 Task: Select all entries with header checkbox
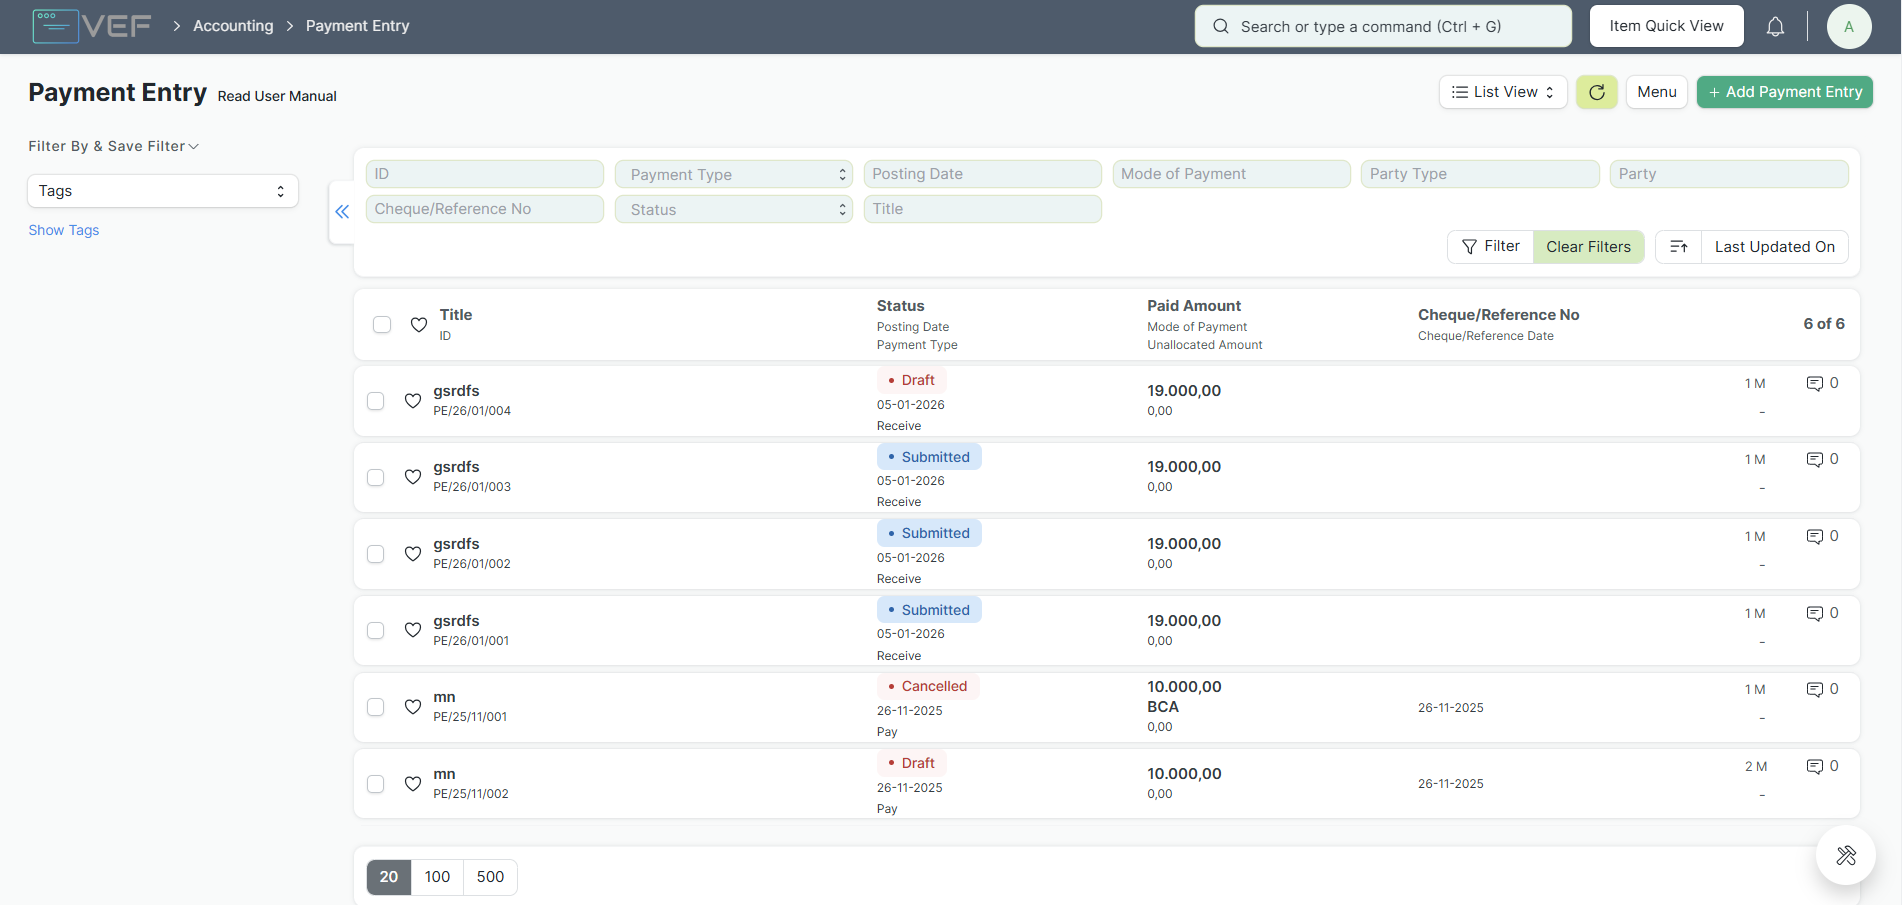(382, 325)
